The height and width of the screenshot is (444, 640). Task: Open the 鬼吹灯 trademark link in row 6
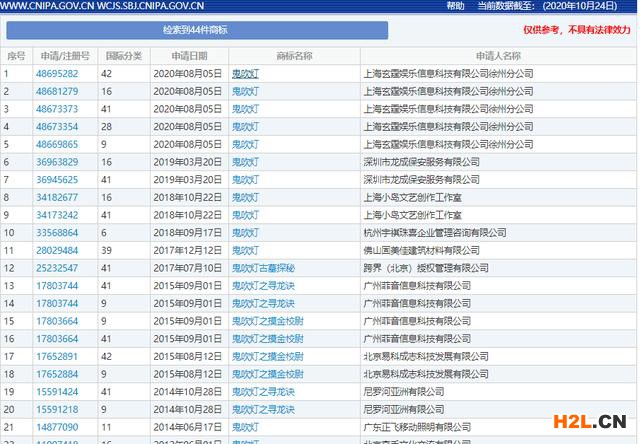245,162
